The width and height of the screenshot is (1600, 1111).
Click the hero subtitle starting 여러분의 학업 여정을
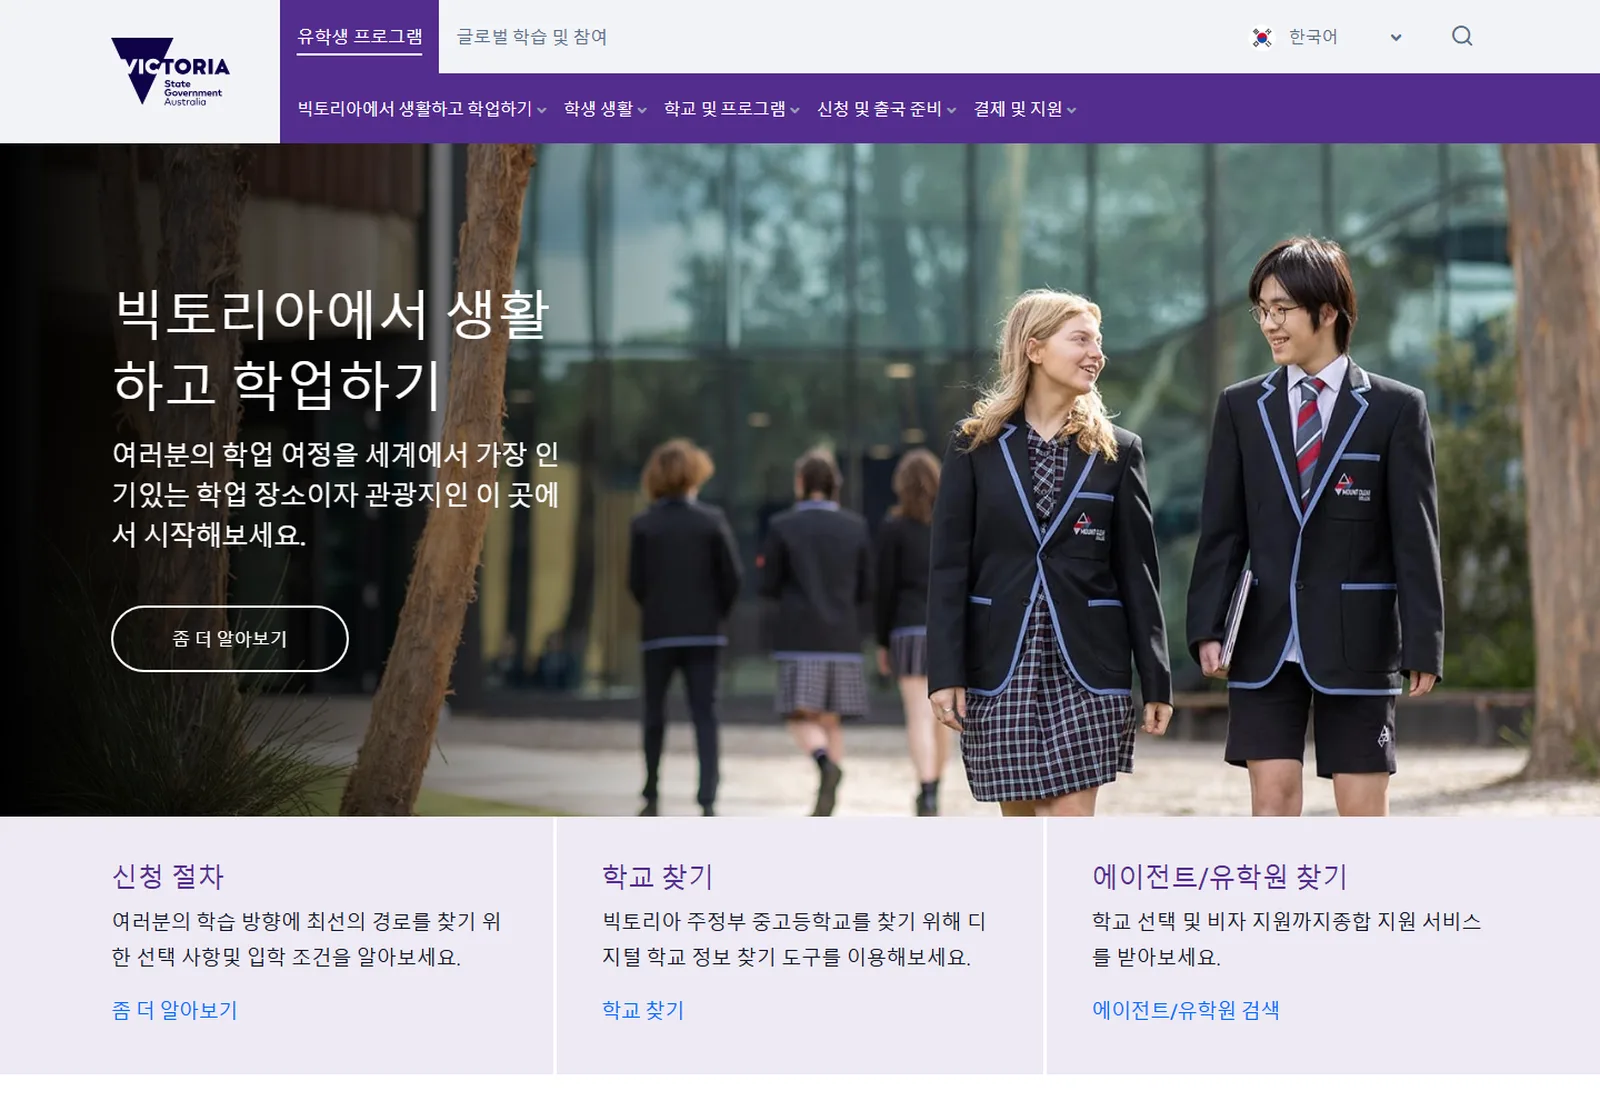point(336,495)
